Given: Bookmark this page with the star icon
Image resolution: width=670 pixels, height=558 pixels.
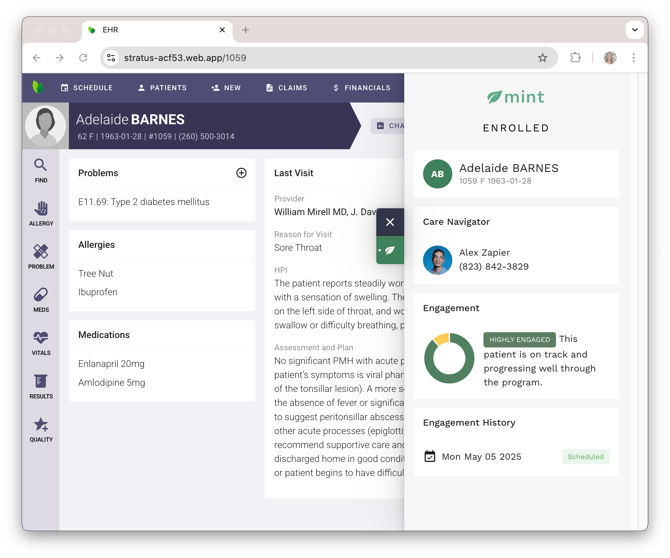Looking at the screenshot, I should click(x=543, y=58).
